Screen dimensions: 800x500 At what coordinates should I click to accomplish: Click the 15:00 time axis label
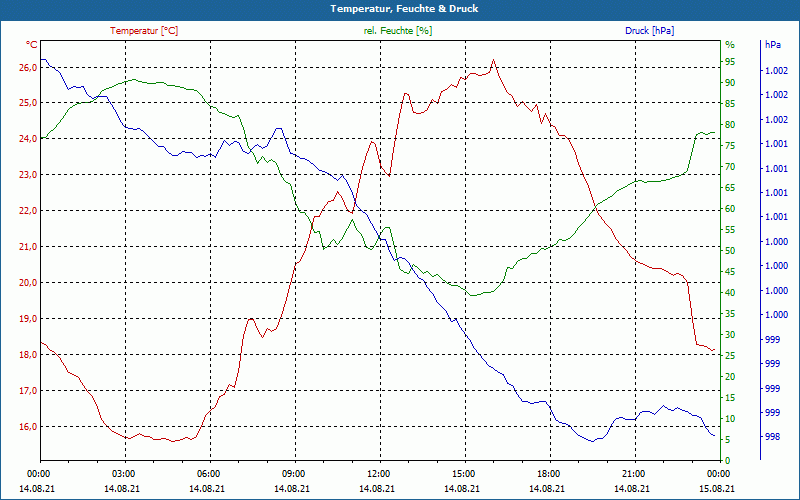(x=462, y=474)
